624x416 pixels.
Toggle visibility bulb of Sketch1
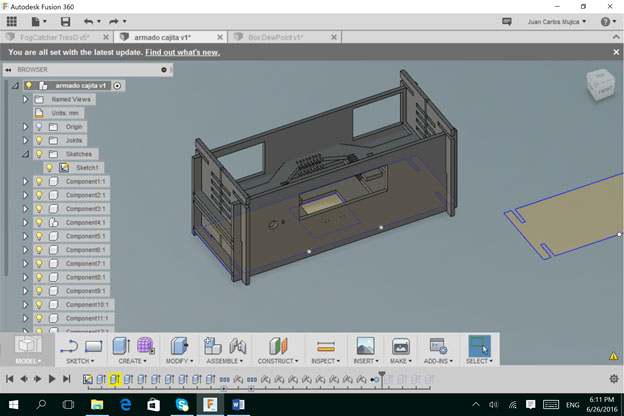(49, 168)
